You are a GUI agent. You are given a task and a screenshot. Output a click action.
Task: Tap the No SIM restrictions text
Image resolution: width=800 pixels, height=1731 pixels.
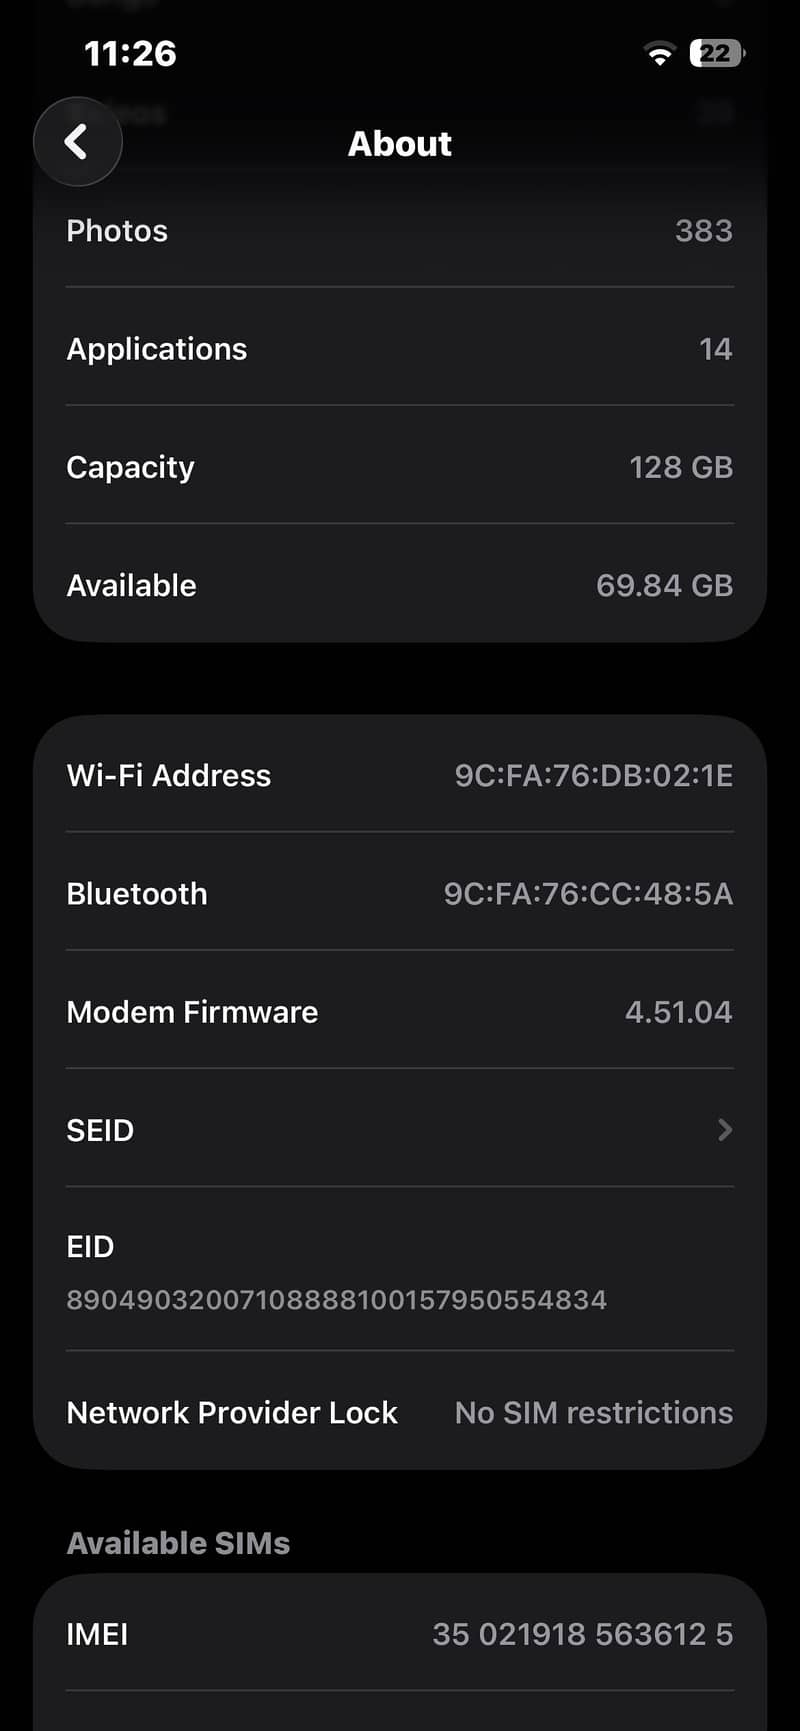(594, 1412)
